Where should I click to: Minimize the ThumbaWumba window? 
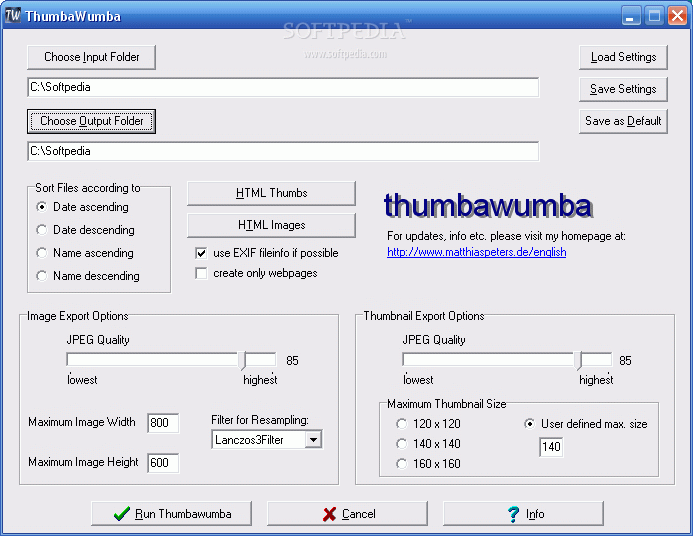point(631,15)
